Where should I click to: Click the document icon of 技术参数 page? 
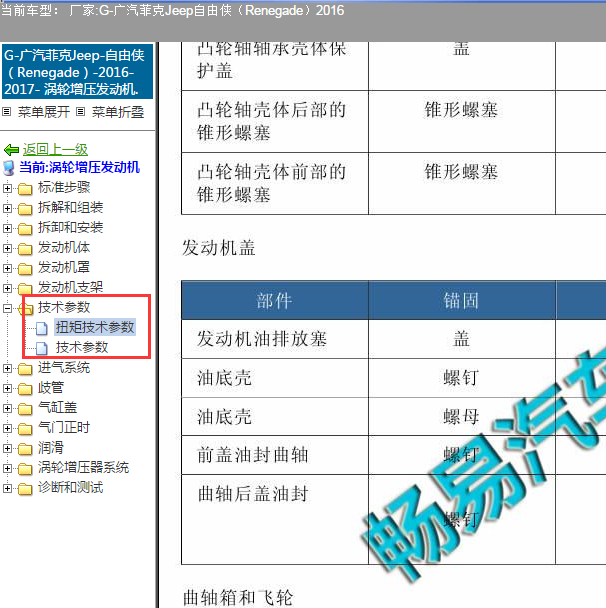pyautogui.click(x=42, y=348)
